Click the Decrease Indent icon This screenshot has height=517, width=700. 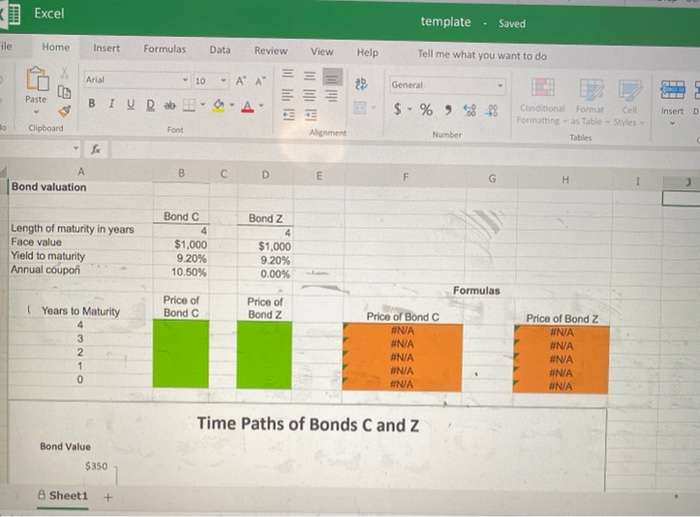click(x=288, y=115)
